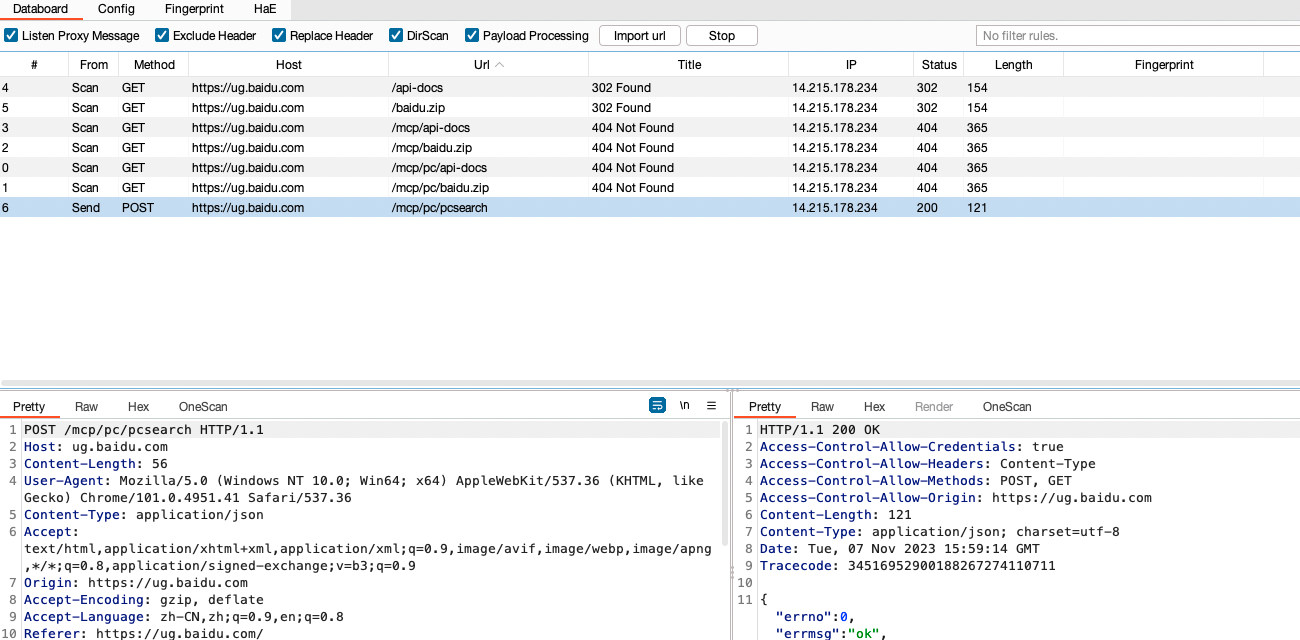Click the Content-Type: application/json request header
Screen dimensions: 1300x640
tap(144, 515)
